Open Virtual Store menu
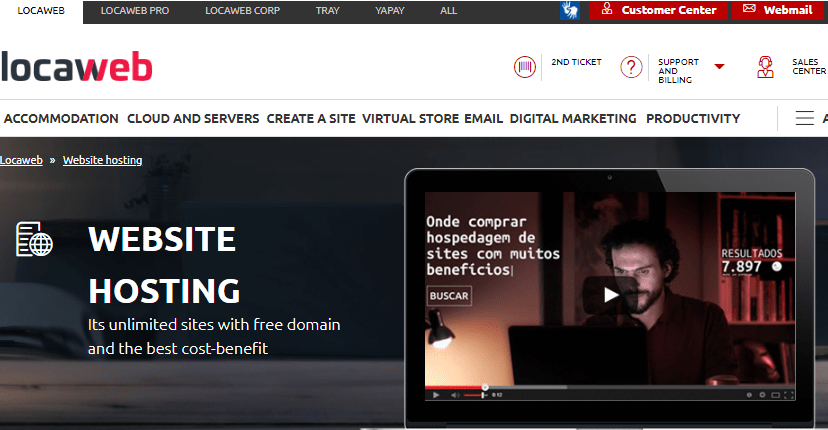828x430 pixels. (x=410, y=118)
